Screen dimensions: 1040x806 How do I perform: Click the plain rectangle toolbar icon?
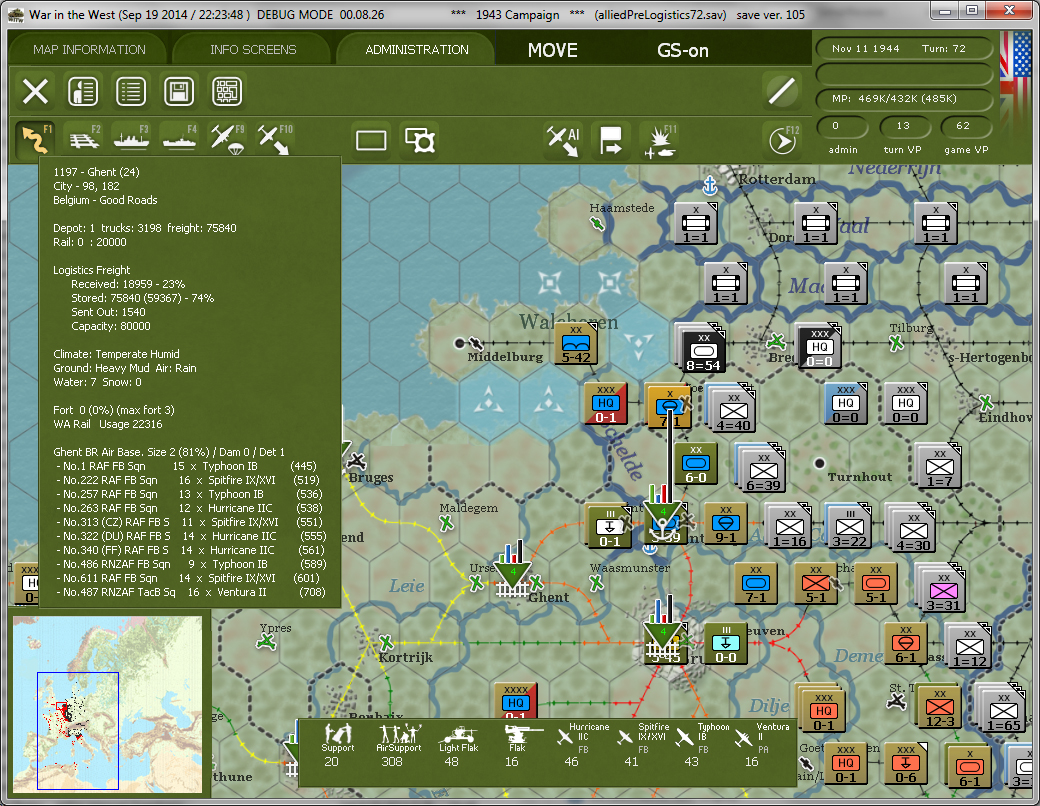coord(371,141)
